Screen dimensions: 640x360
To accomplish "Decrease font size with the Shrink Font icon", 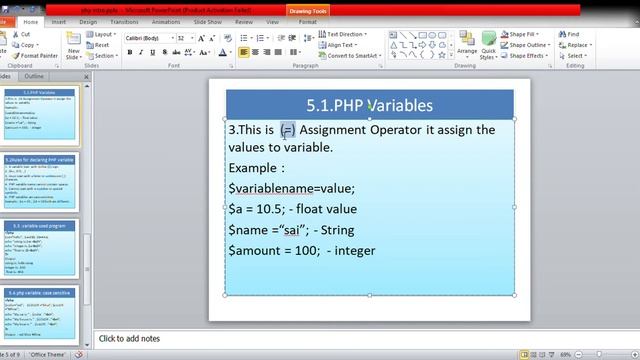I will 212,38.
